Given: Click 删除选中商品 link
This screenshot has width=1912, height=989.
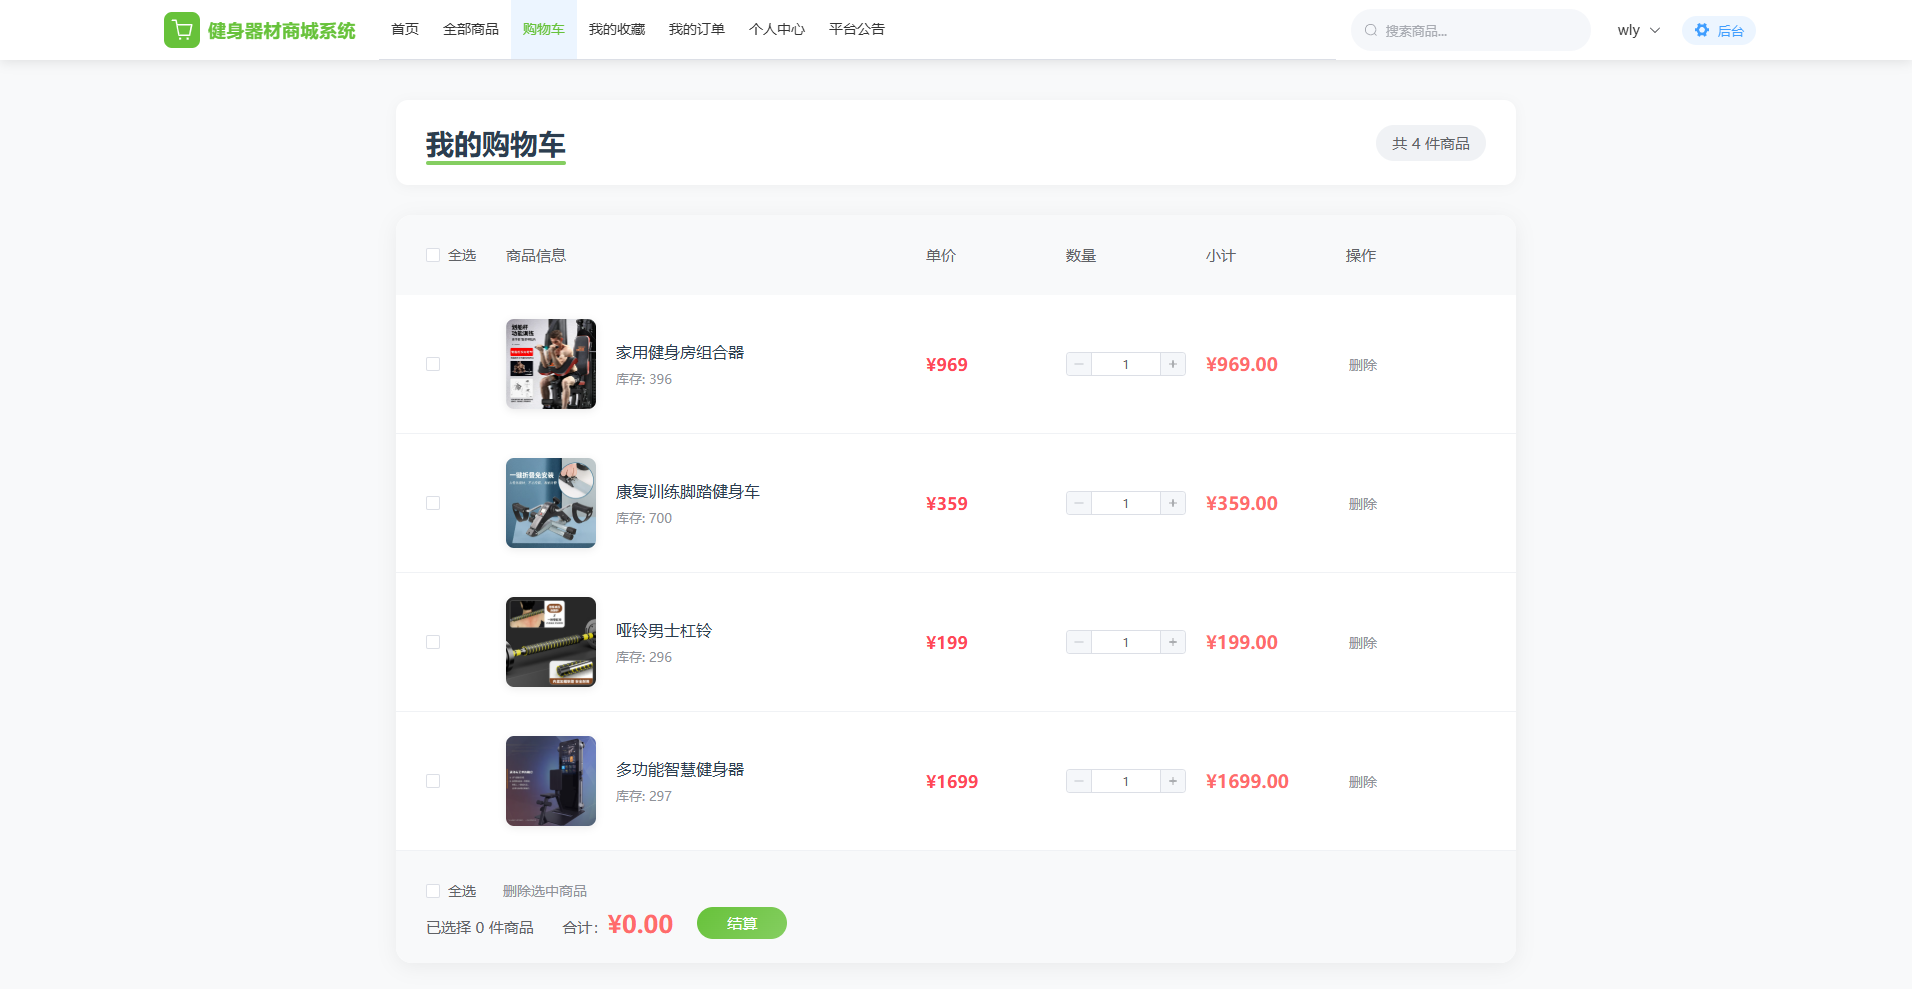Looking at the screenshot, I should pos(544,891).
